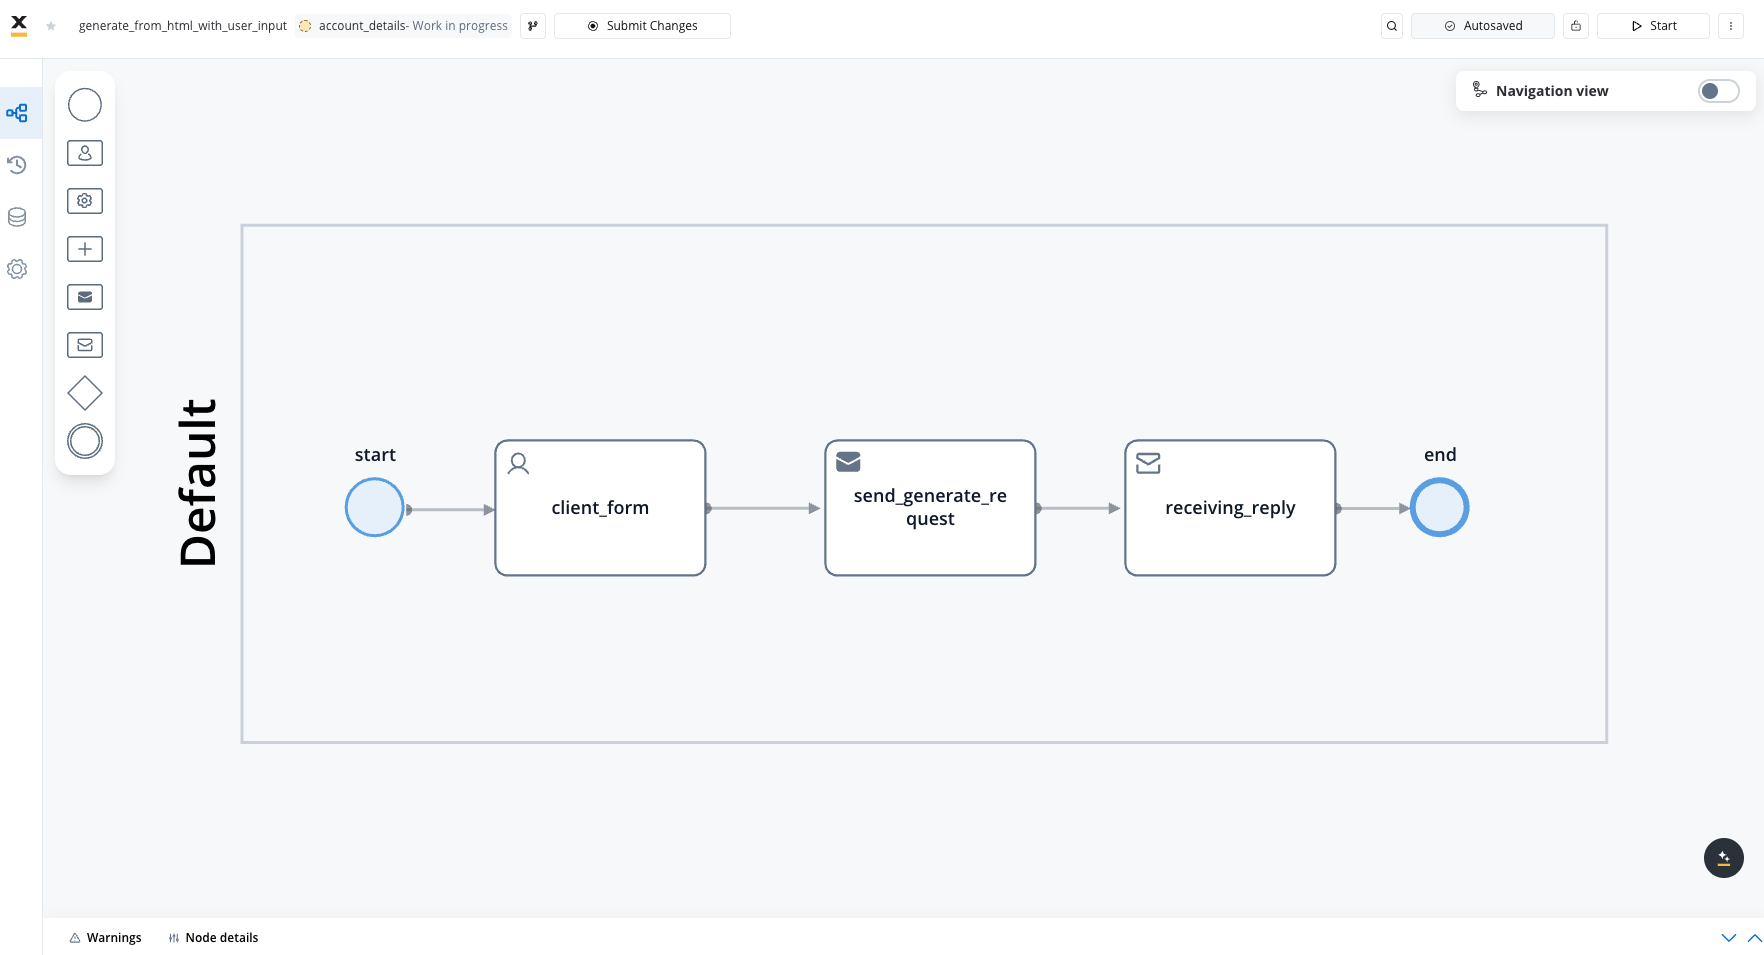
Task: Select the receiving_reply node
Action: click(1230, 508)
